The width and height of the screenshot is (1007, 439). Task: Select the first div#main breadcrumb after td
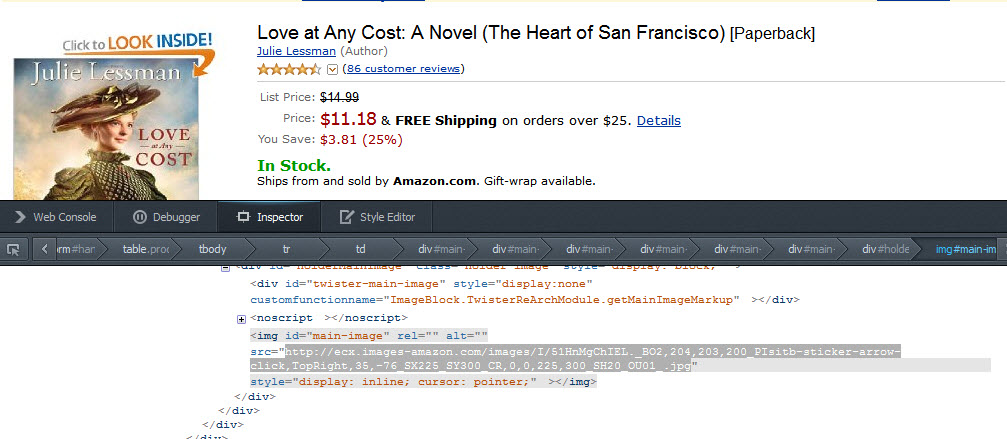[441, 250]
